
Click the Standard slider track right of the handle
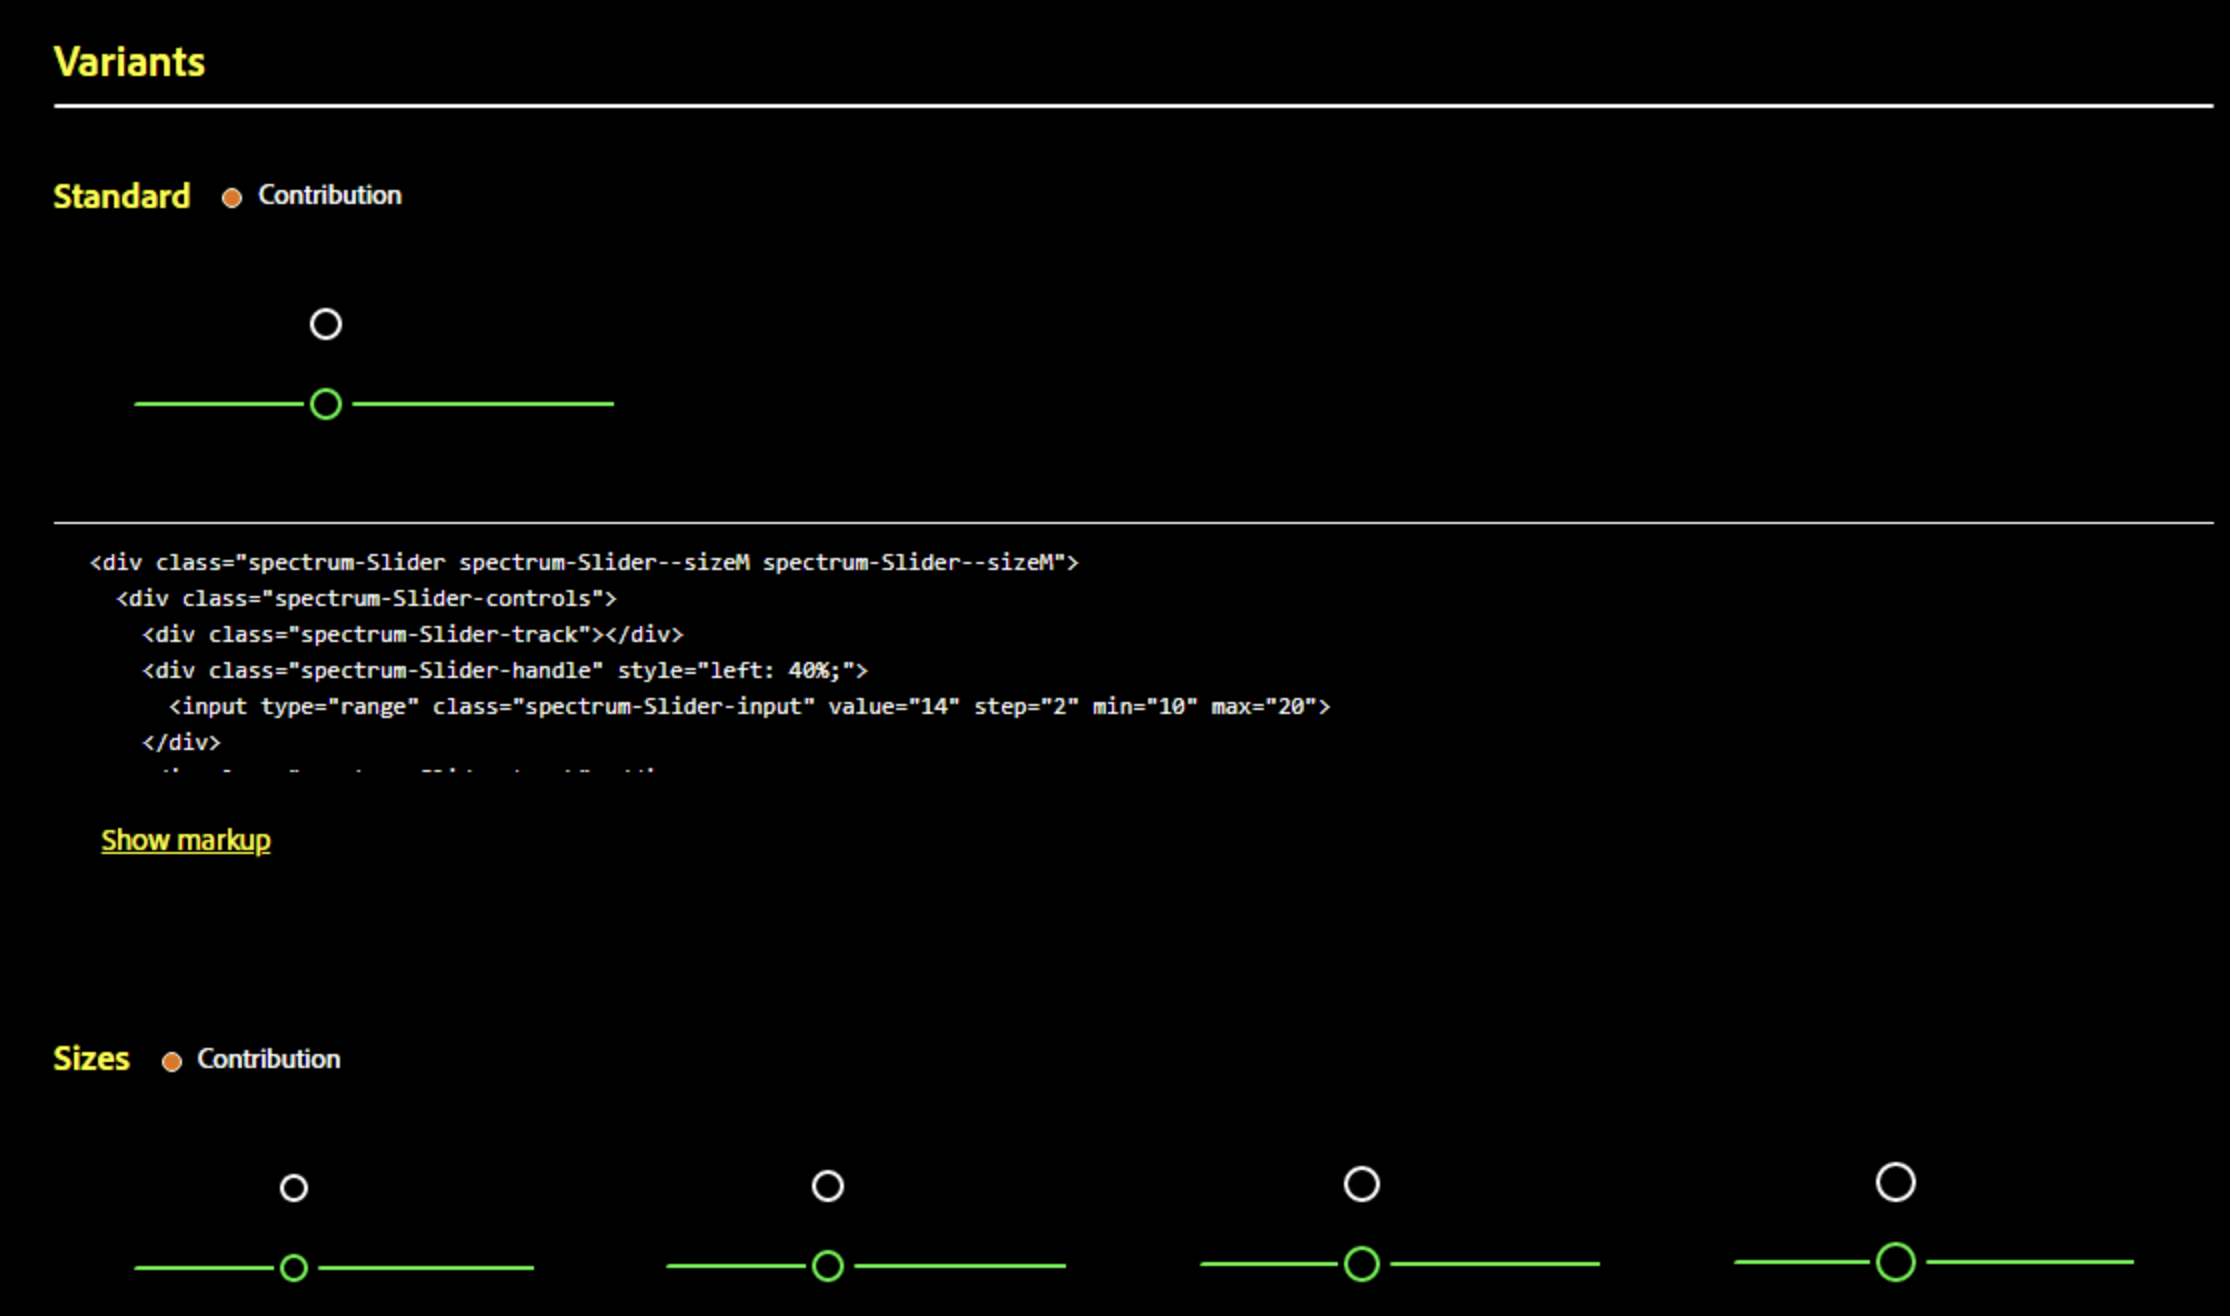pos(483,404)
